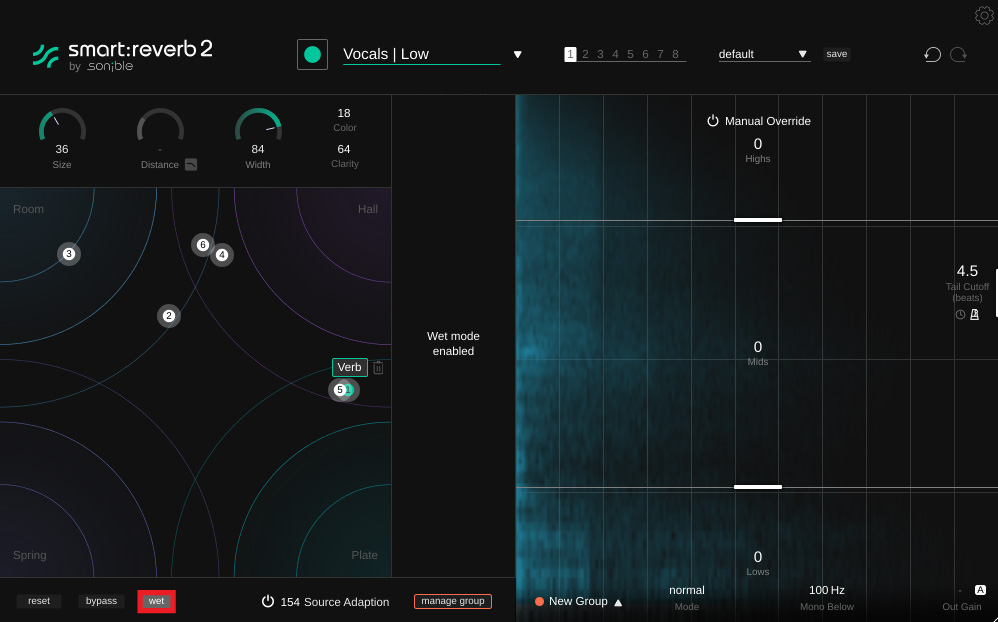The width and height of the screenshot is (998, 622).
Task: Select state slot 8
Action: point(675,54)
